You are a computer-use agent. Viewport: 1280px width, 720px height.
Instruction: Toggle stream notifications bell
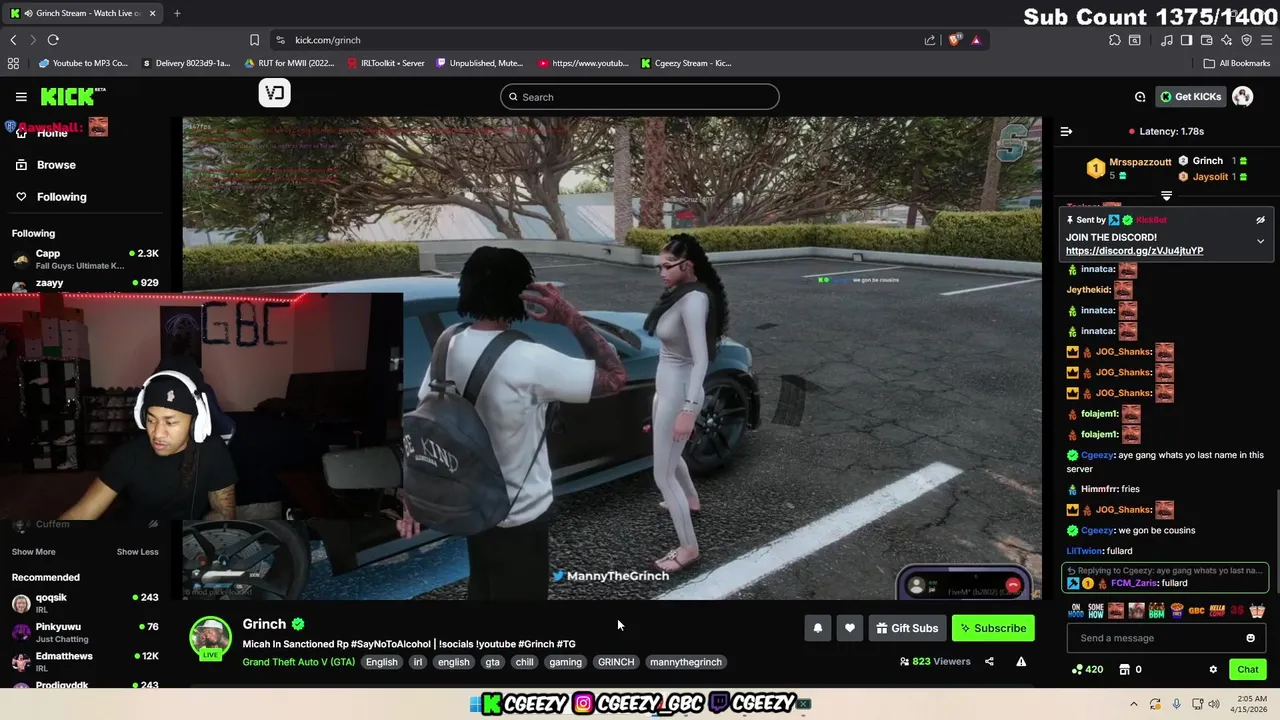817,628
